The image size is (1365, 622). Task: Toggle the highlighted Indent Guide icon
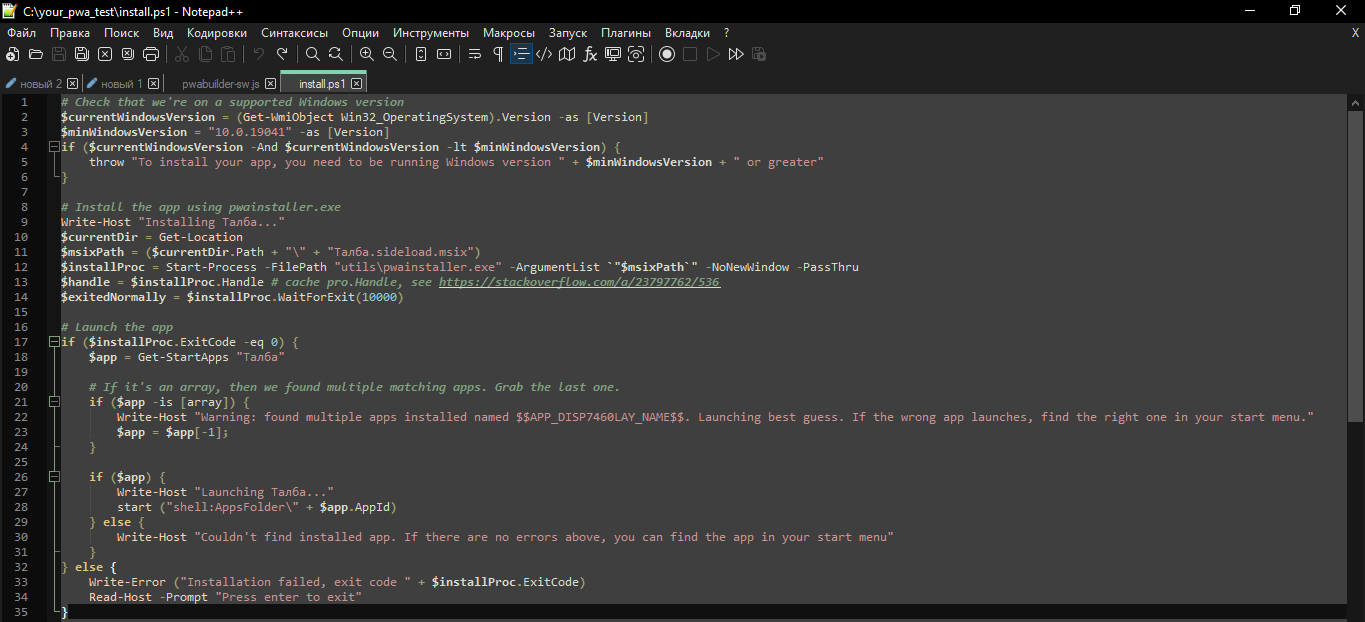click(521, 54)
